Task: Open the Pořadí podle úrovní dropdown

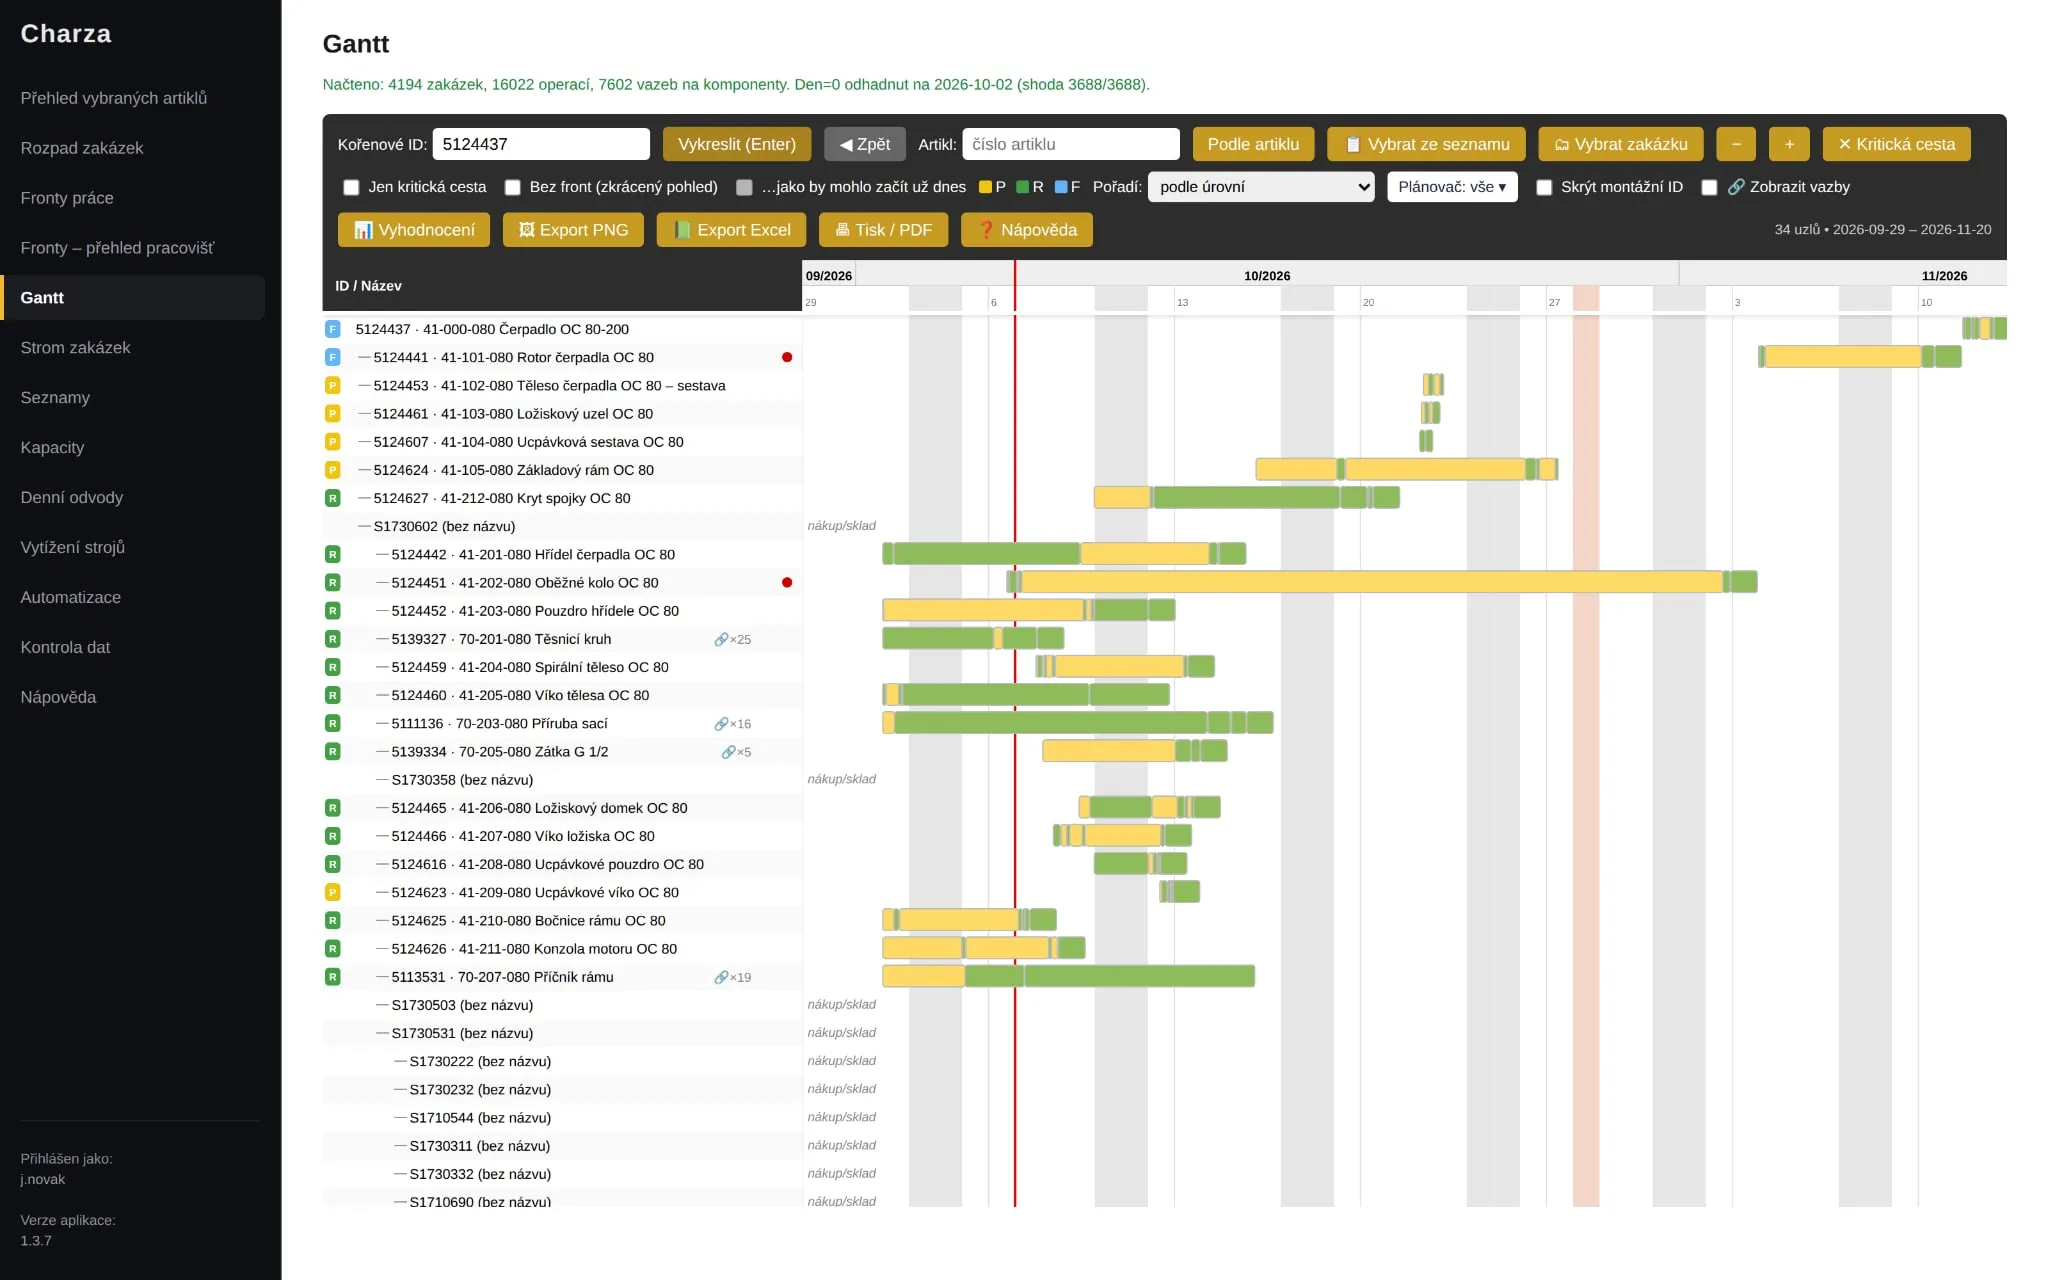Action: point(1261,187)
